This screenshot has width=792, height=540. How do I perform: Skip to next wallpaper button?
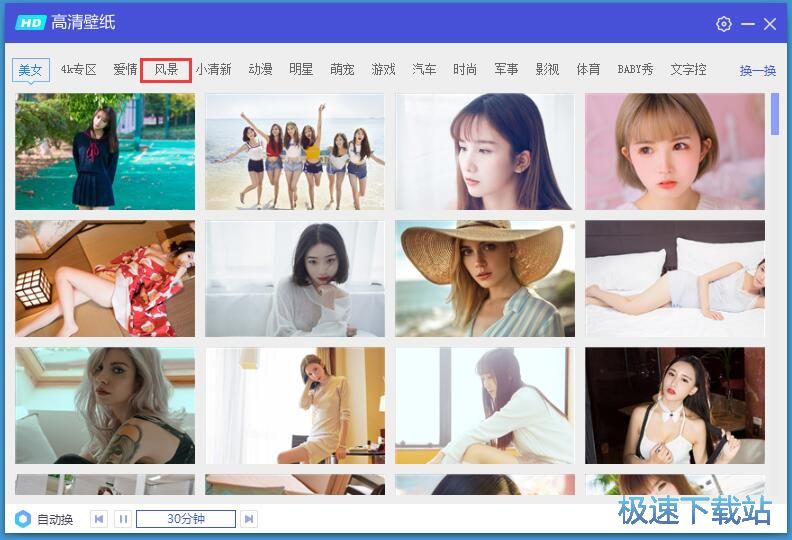[249, 519]
